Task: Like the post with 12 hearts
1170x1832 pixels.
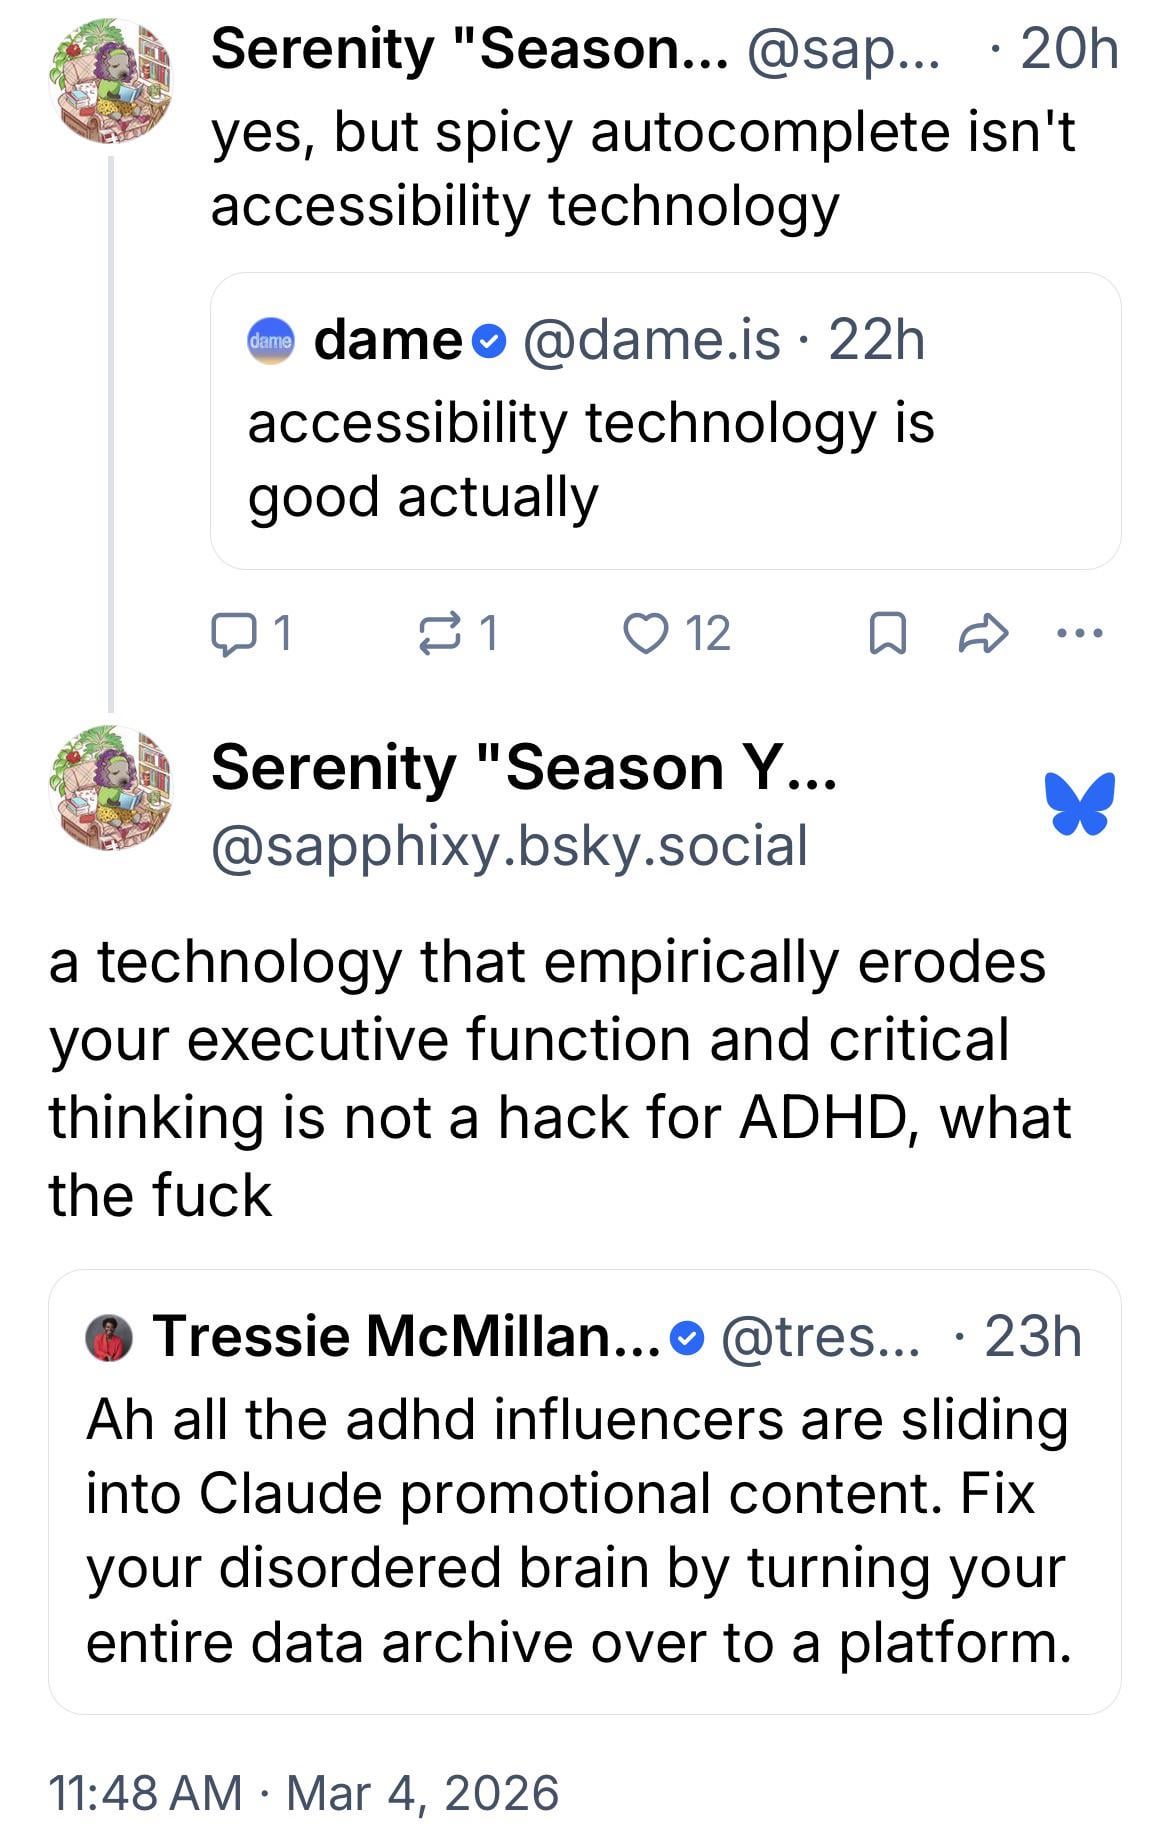Action: pyautogui.click(x=645, y=633)
